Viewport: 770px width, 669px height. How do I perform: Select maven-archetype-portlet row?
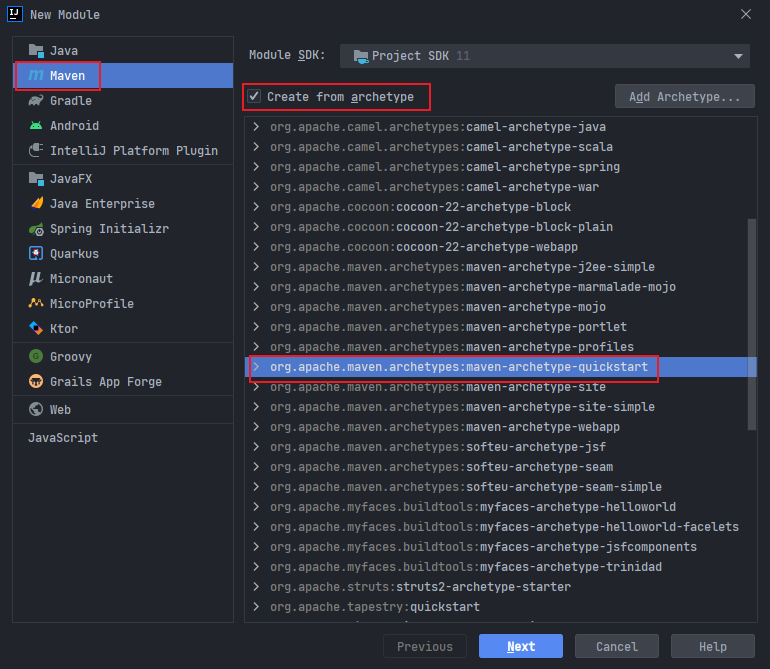coord(500,327)
